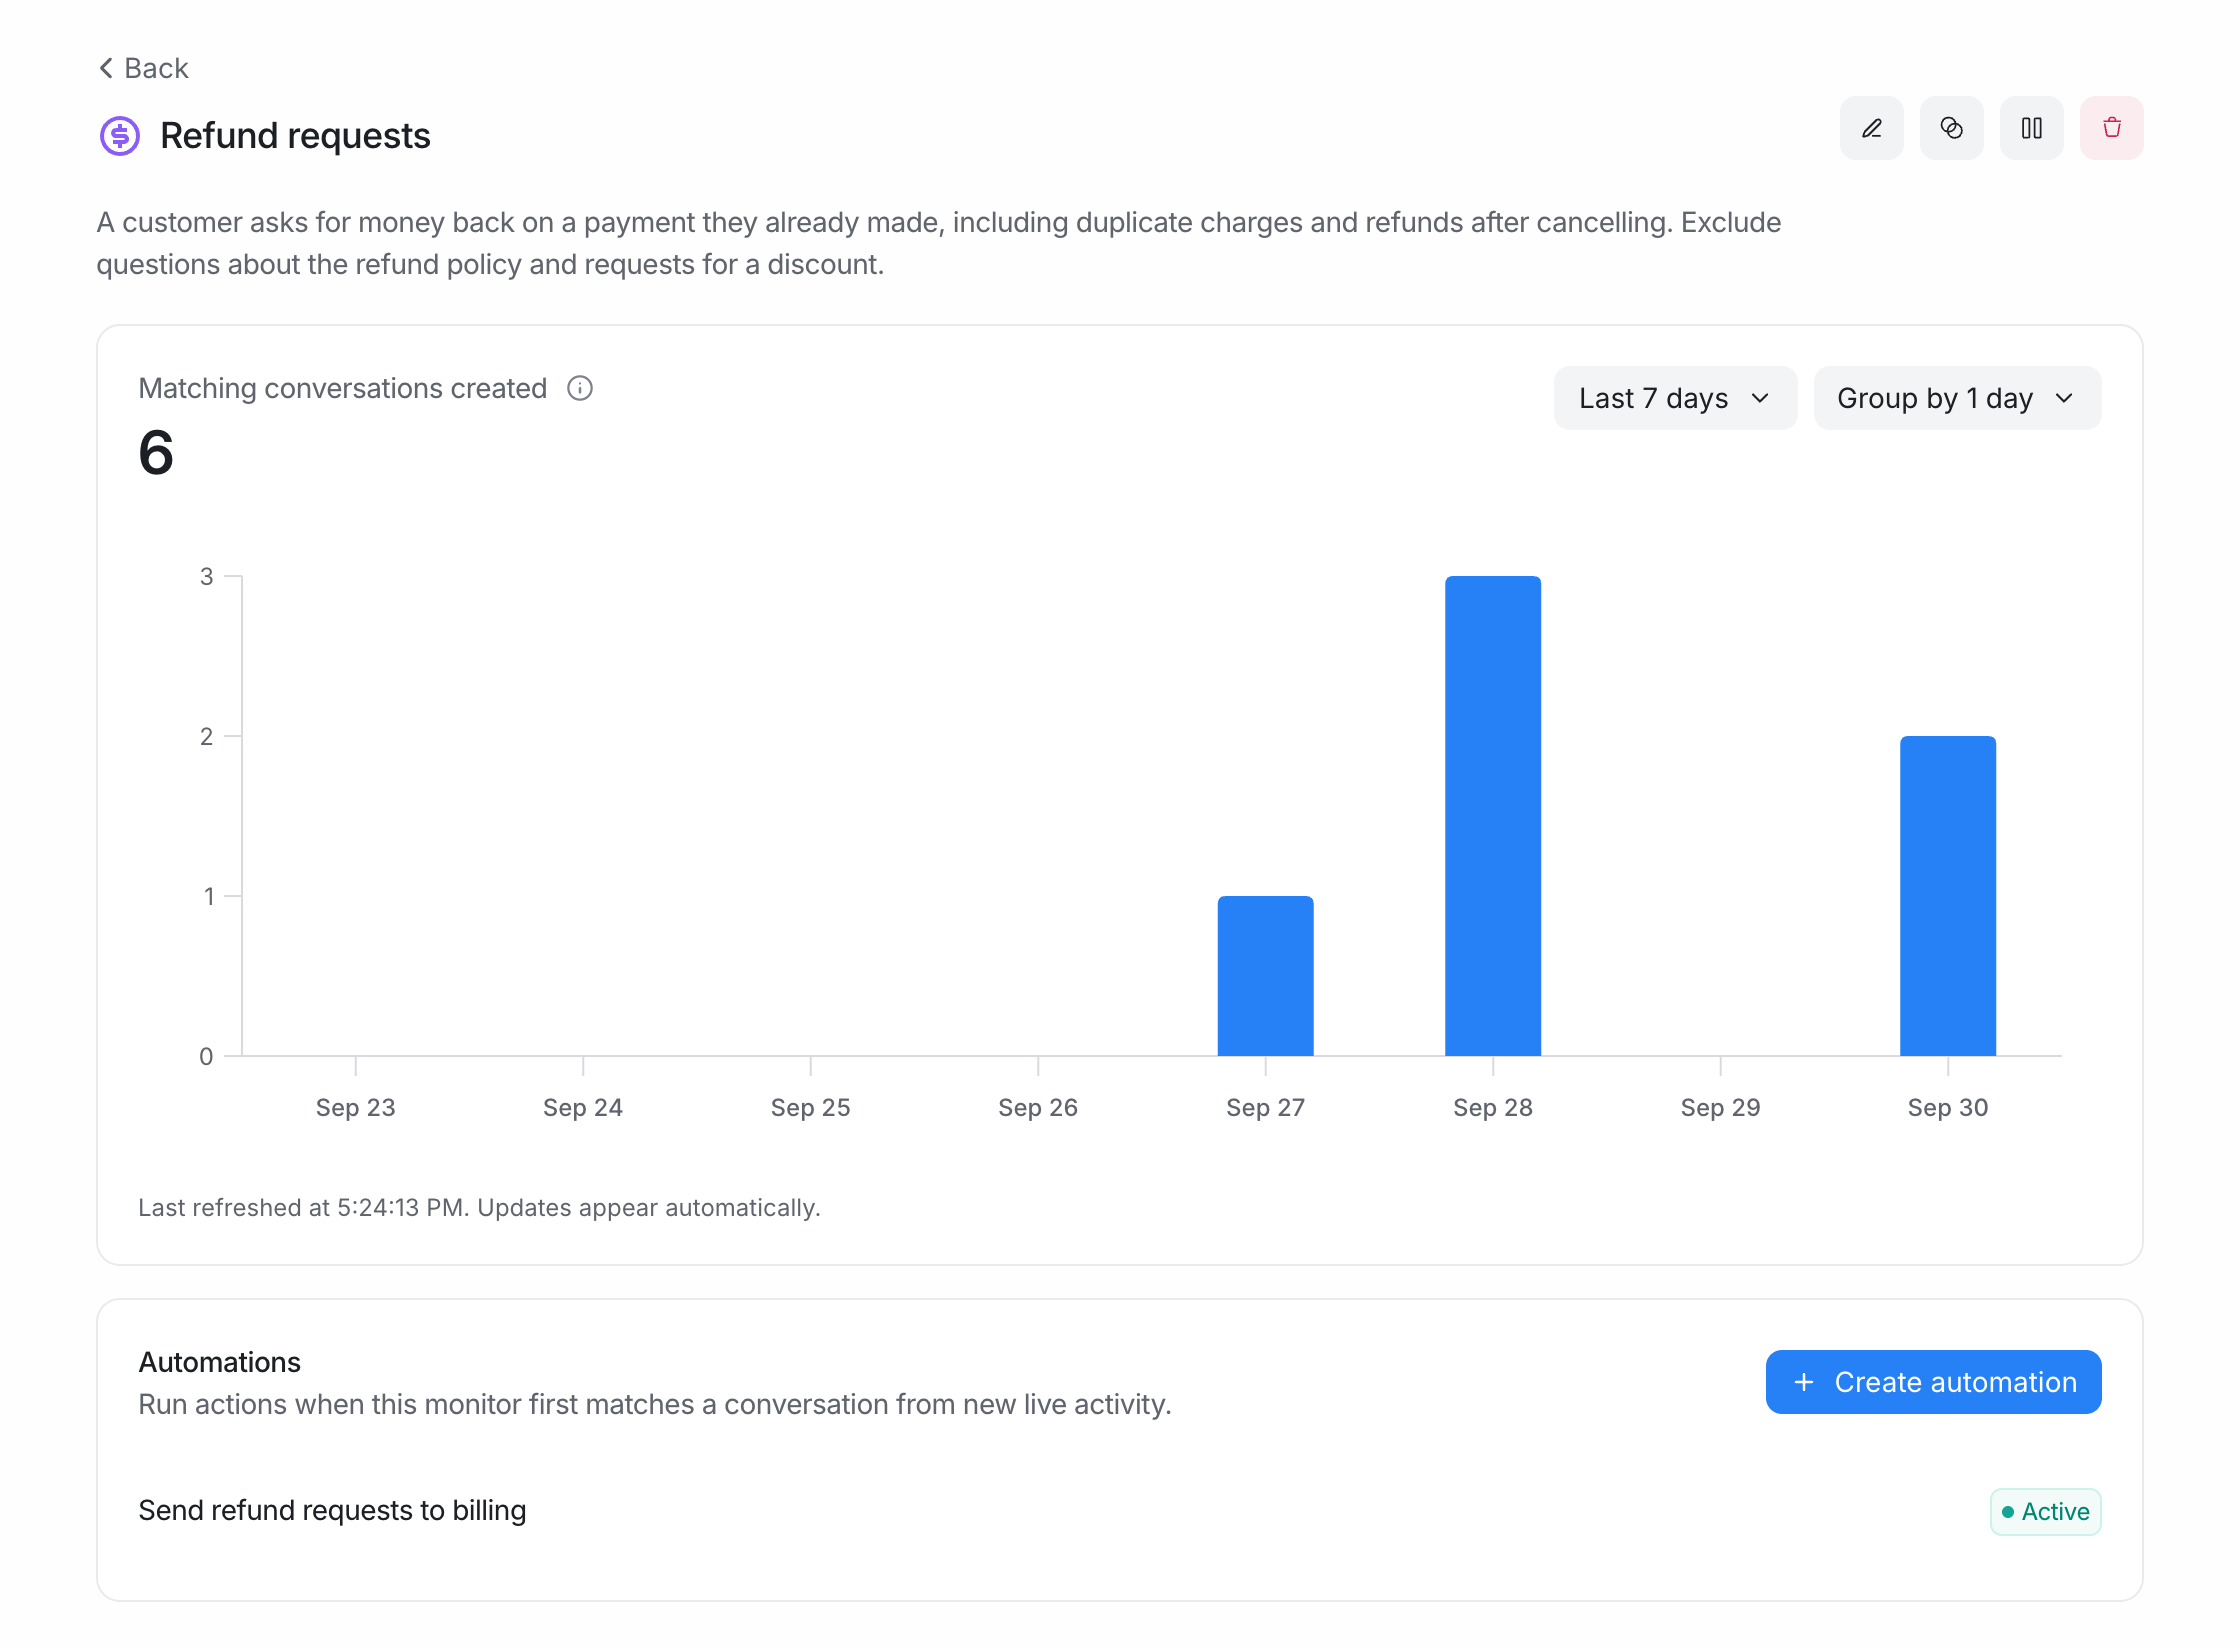Open Send refund requests to billing automation
Screen dimensions: 2240x1648
pyautogui.click(x=332, y=1510)
